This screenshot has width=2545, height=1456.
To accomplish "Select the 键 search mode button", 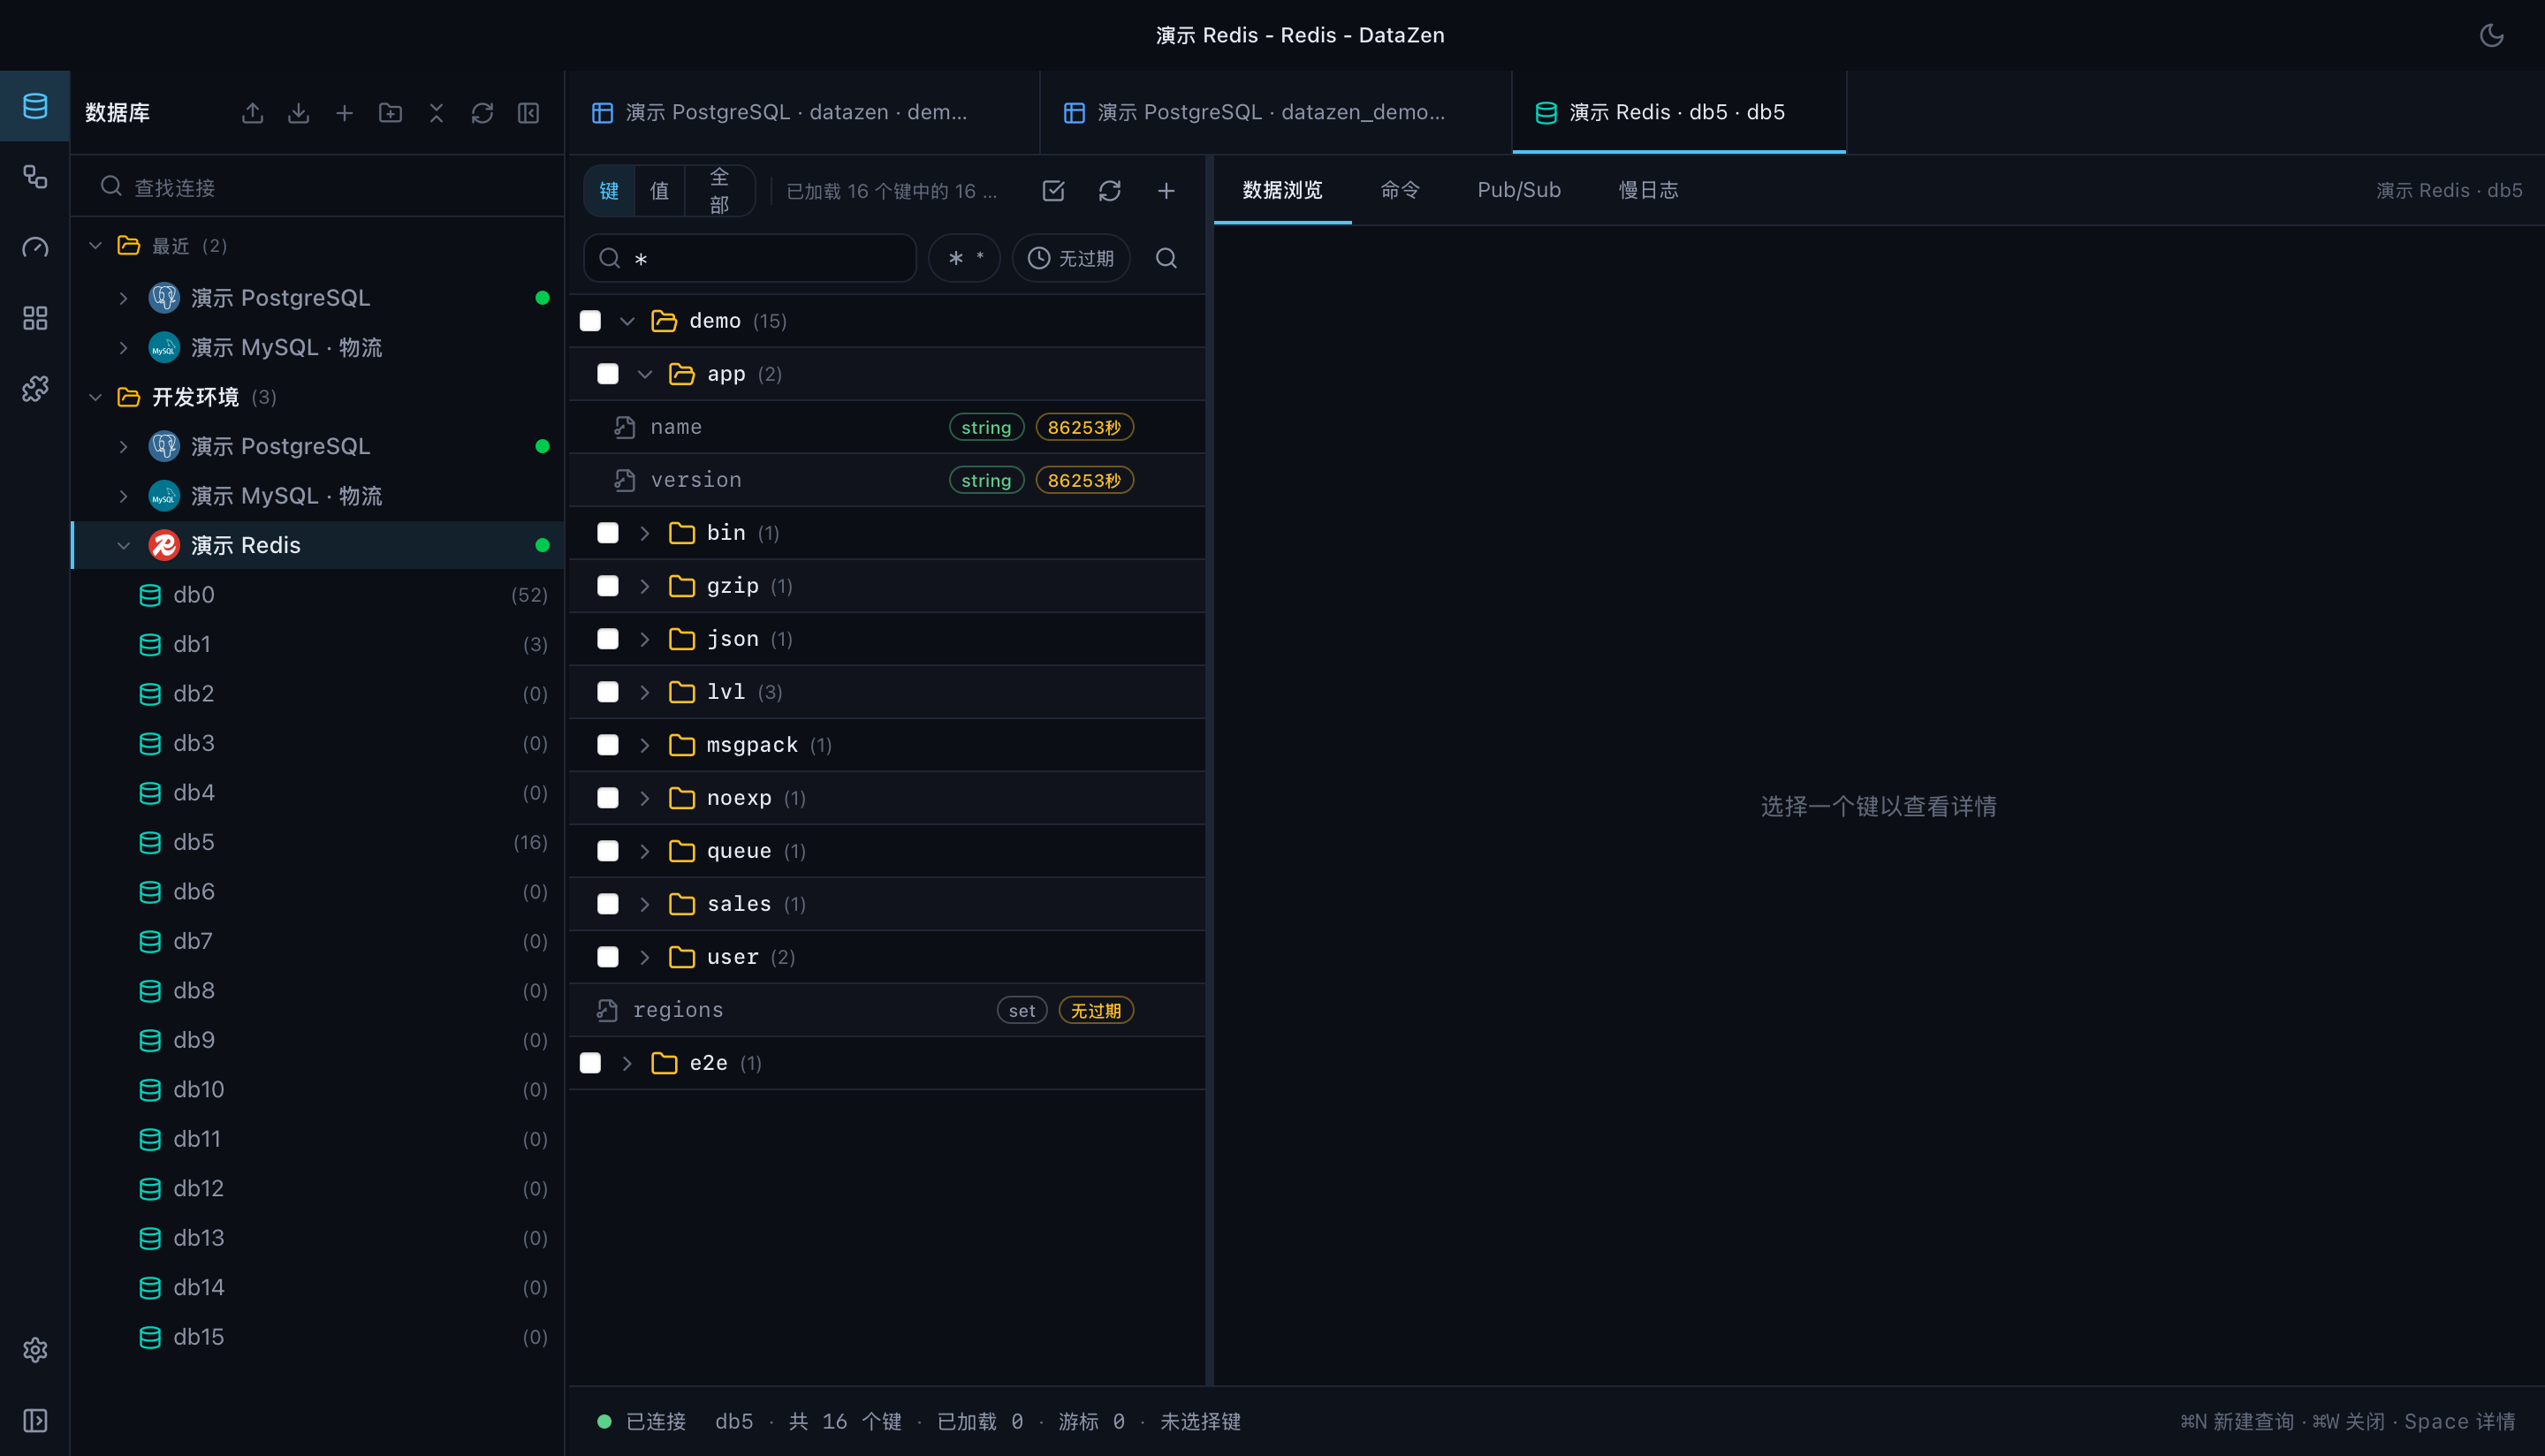I will [609, 191].
